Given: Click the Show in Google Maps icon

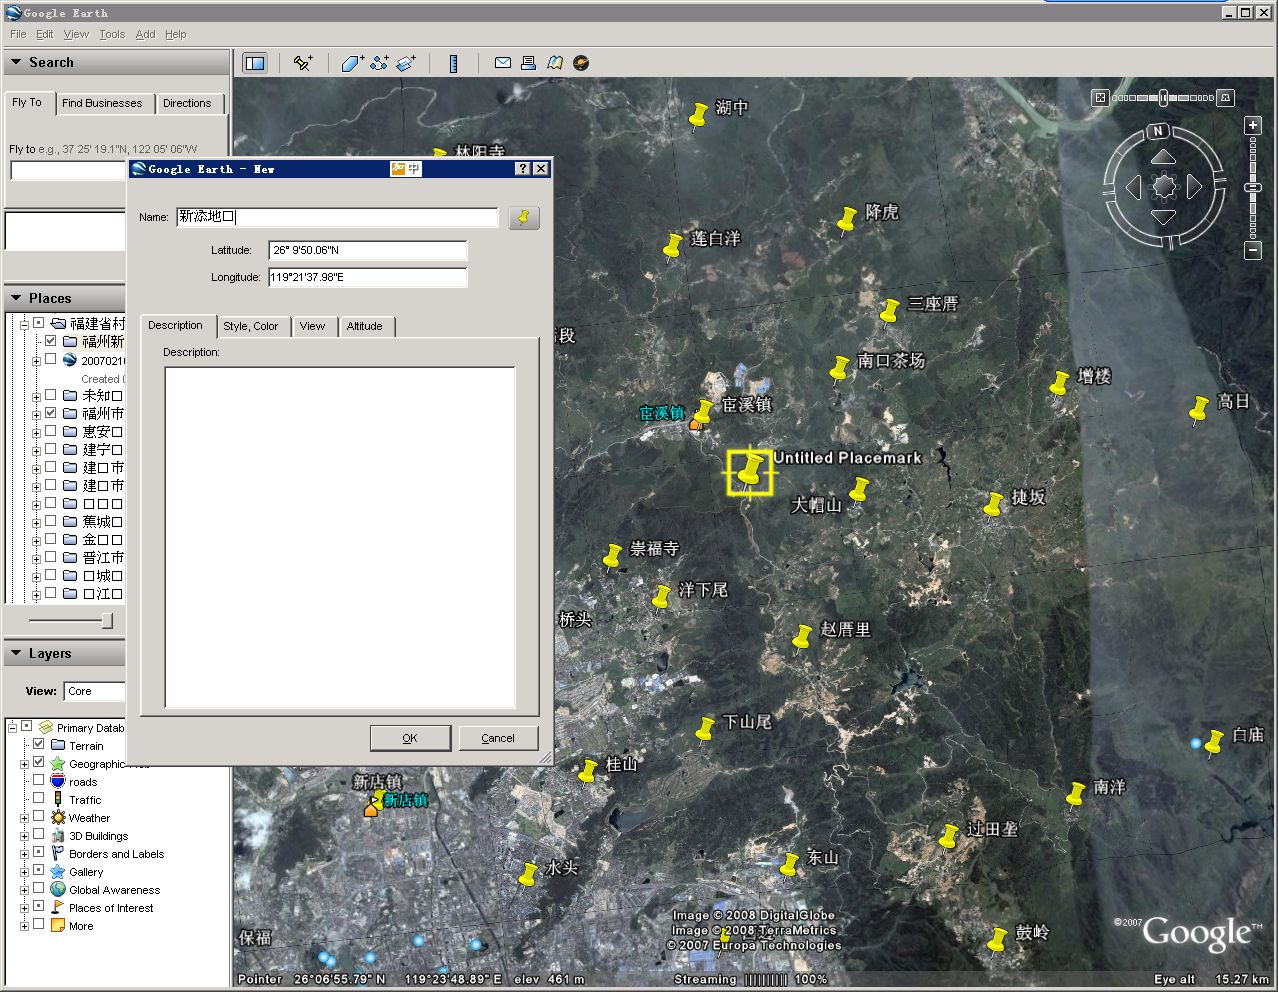Looking at the screenshot, I should point(555,63).
